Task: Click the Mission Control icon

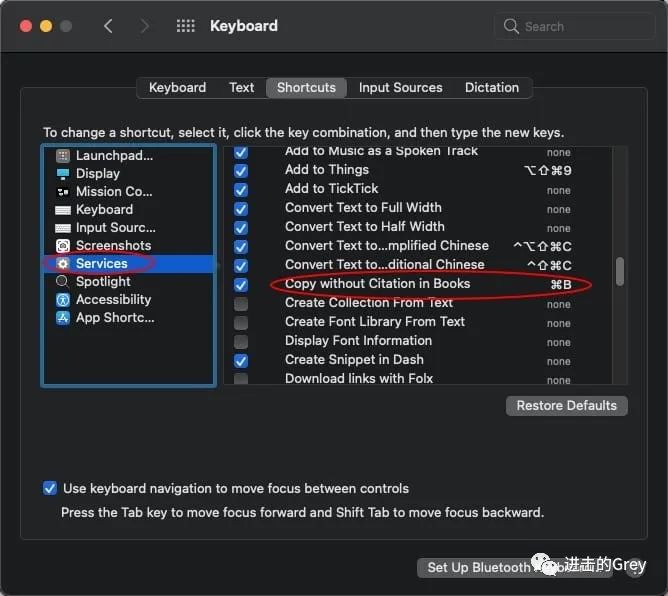Action: tap(63, 192)
